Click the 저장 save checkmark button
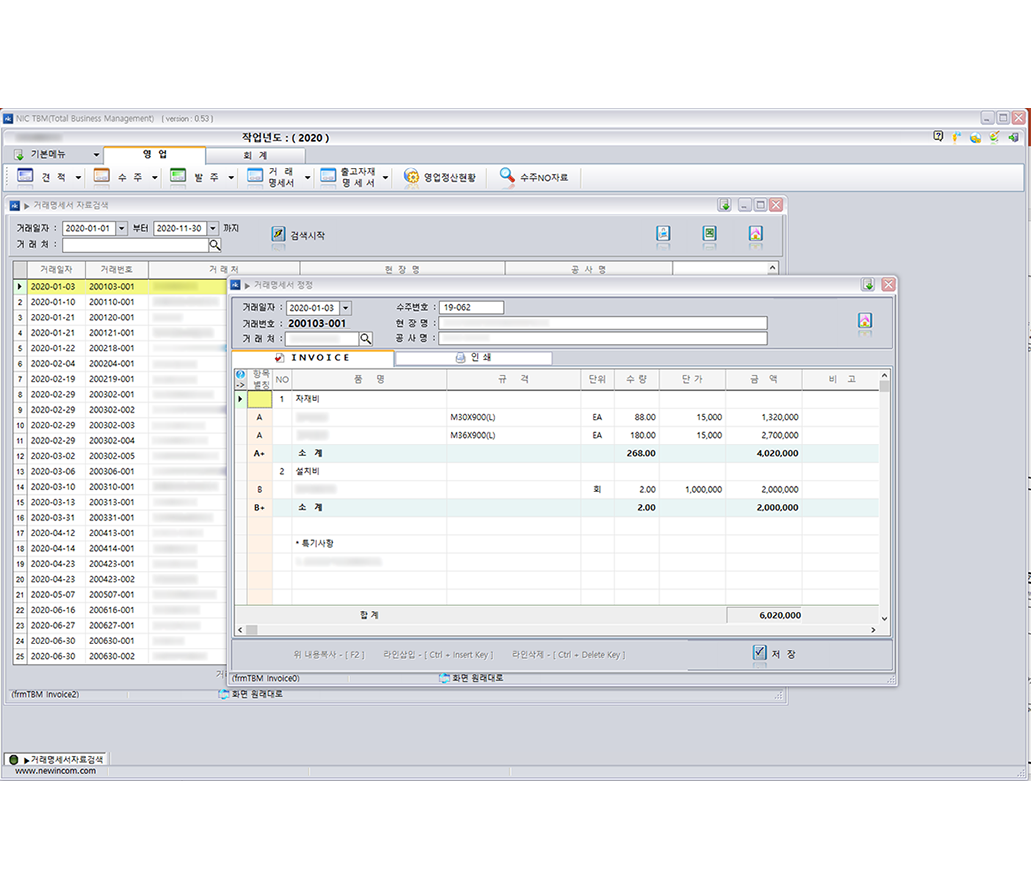Screen dimensions: 1031x889 click(x=760, y=653)
